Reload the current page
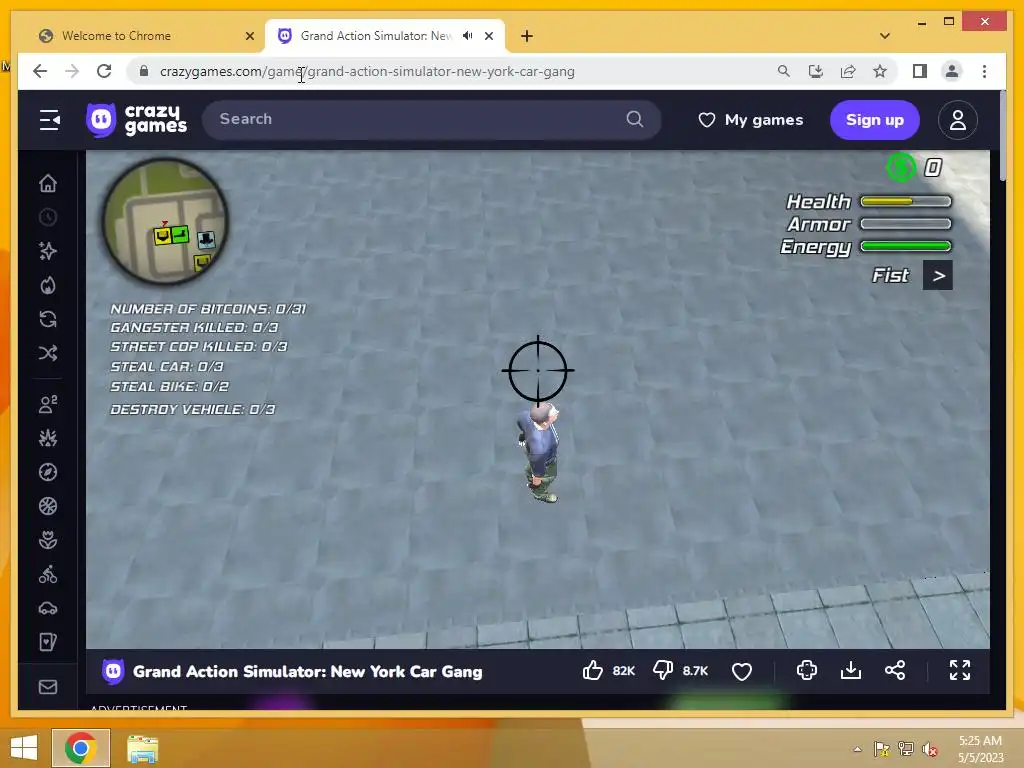Screen dimensions: 1024x768 tap(104, 71)
